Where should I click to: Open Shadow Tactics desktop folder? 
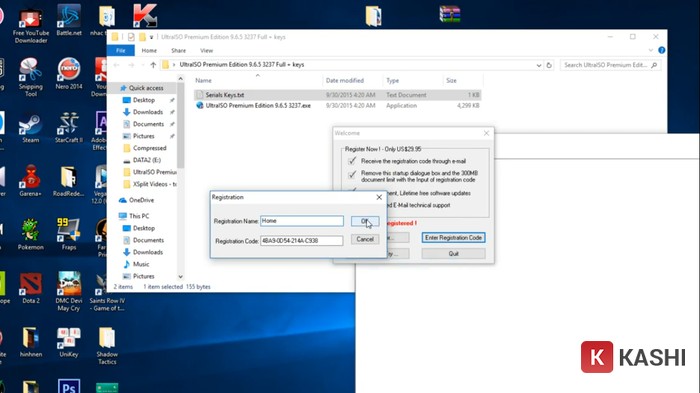[x=107, y=346]
